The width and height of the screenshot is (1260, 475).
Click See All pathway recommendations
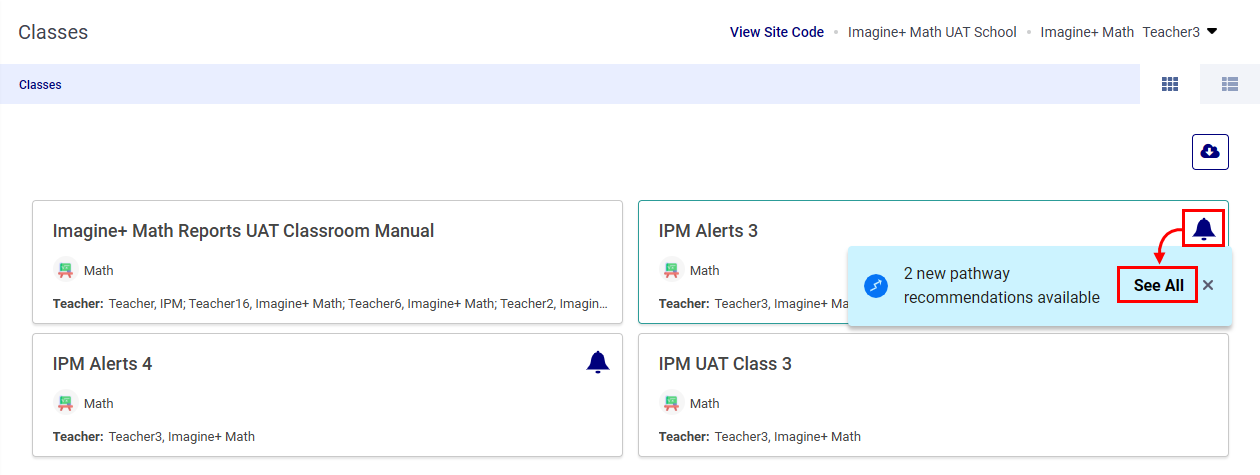(x=1158, y=286)
